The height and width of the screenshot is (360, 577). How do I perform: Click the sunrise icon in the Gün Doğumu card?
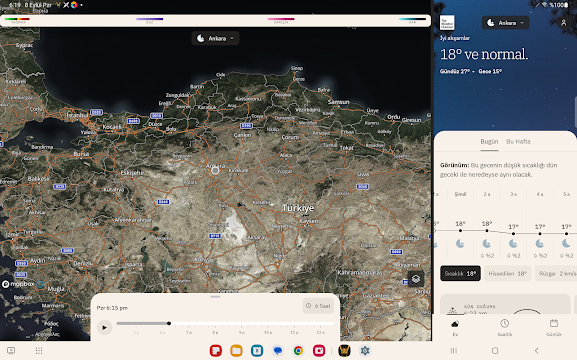click(453, 311)
